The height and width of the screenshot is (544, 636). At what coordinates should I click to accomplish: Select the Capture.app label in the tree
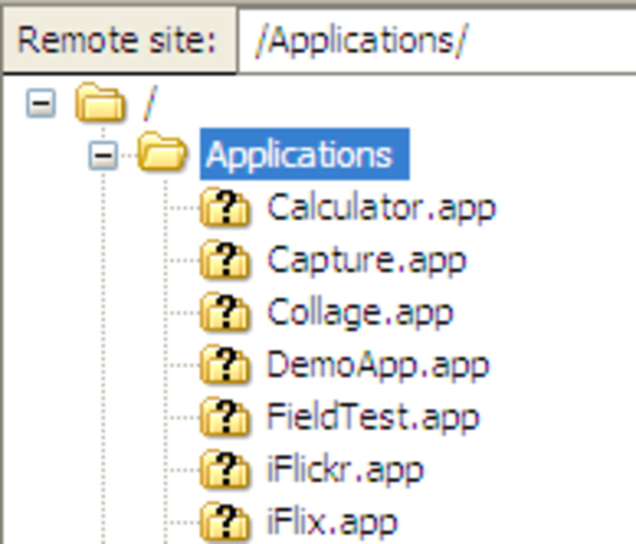coord(366,260)
